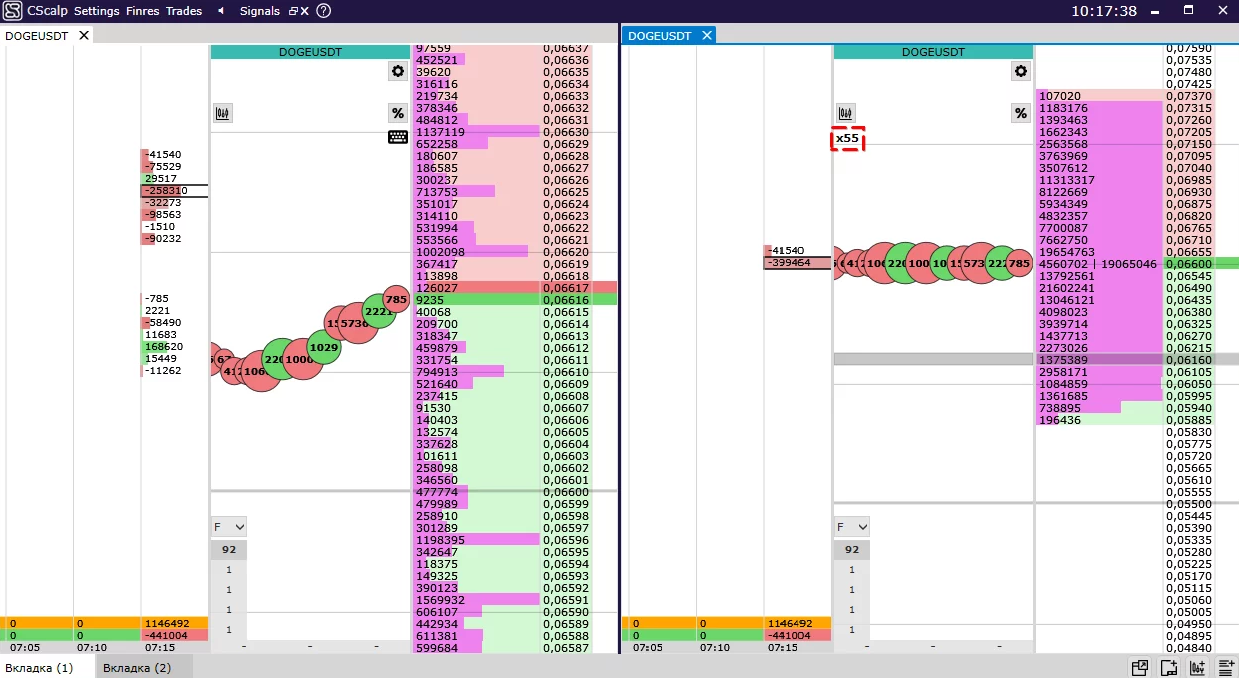The height and width of the screenshot is (678, 1239).
Task: Select the green 0,06616 best bid row
Action: tap(514, 299)
